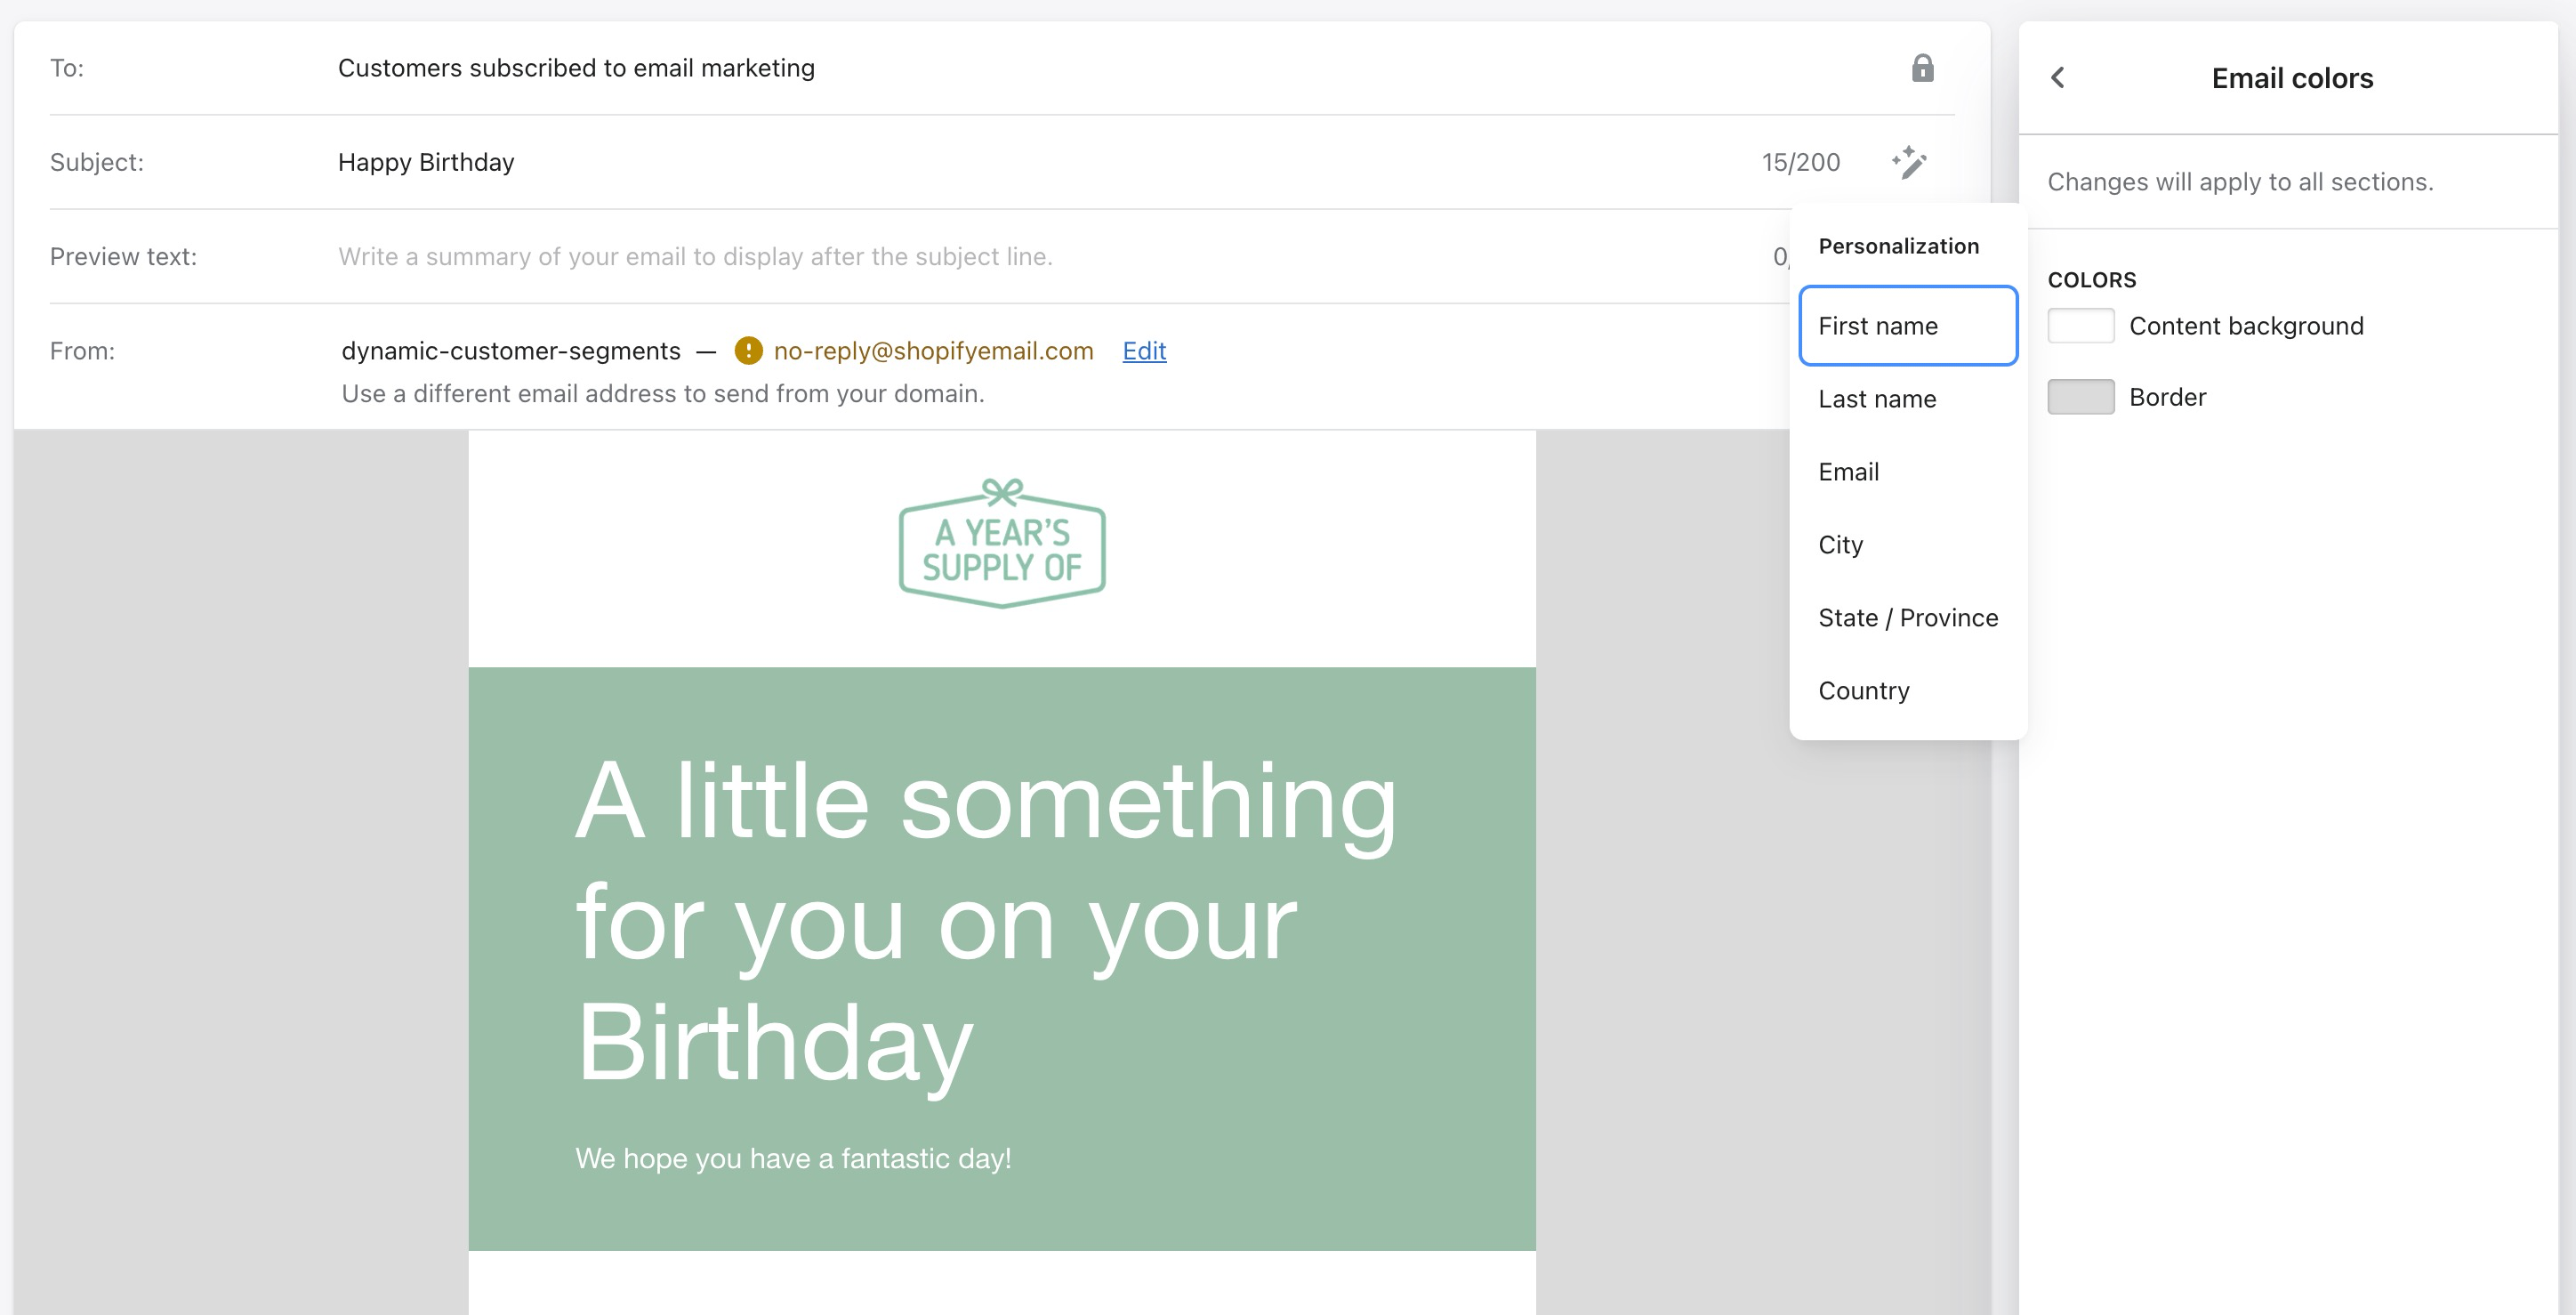
Task: Click the no-reply@shopifyemail.com address
Action: click(x=932, y=351)
